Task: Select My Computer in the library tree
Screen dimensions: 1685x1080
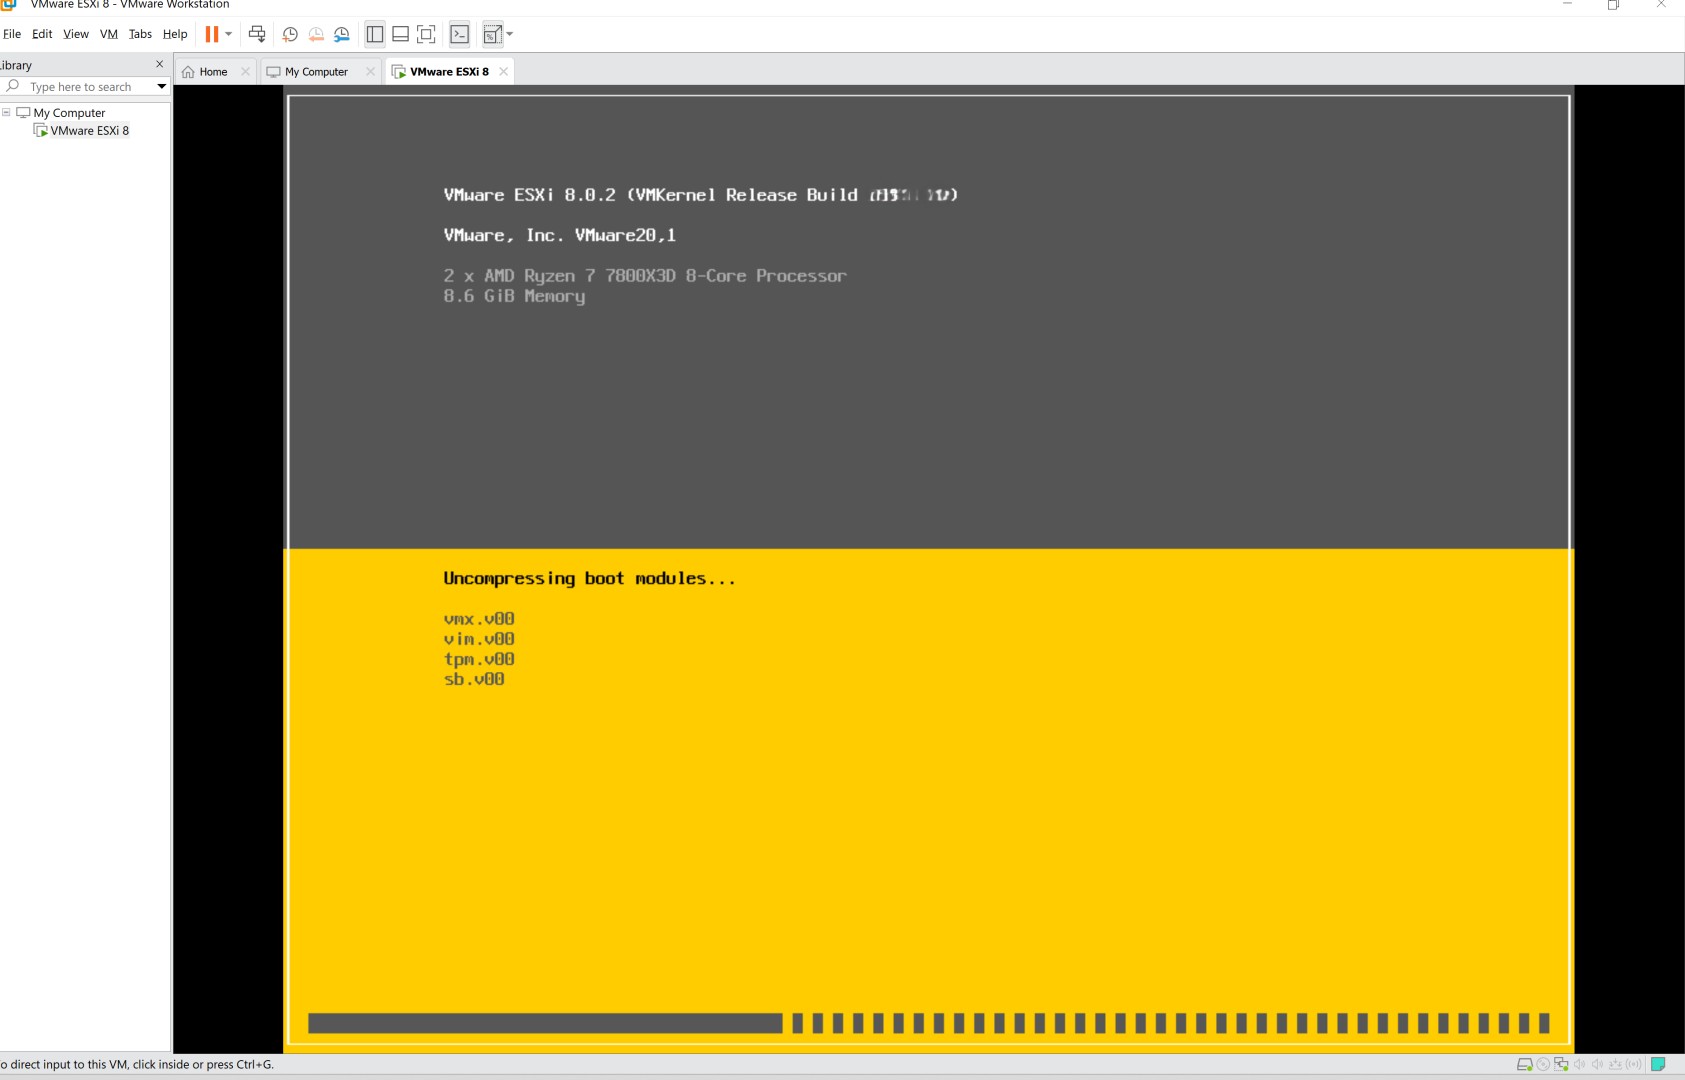Action: [69, 113]
